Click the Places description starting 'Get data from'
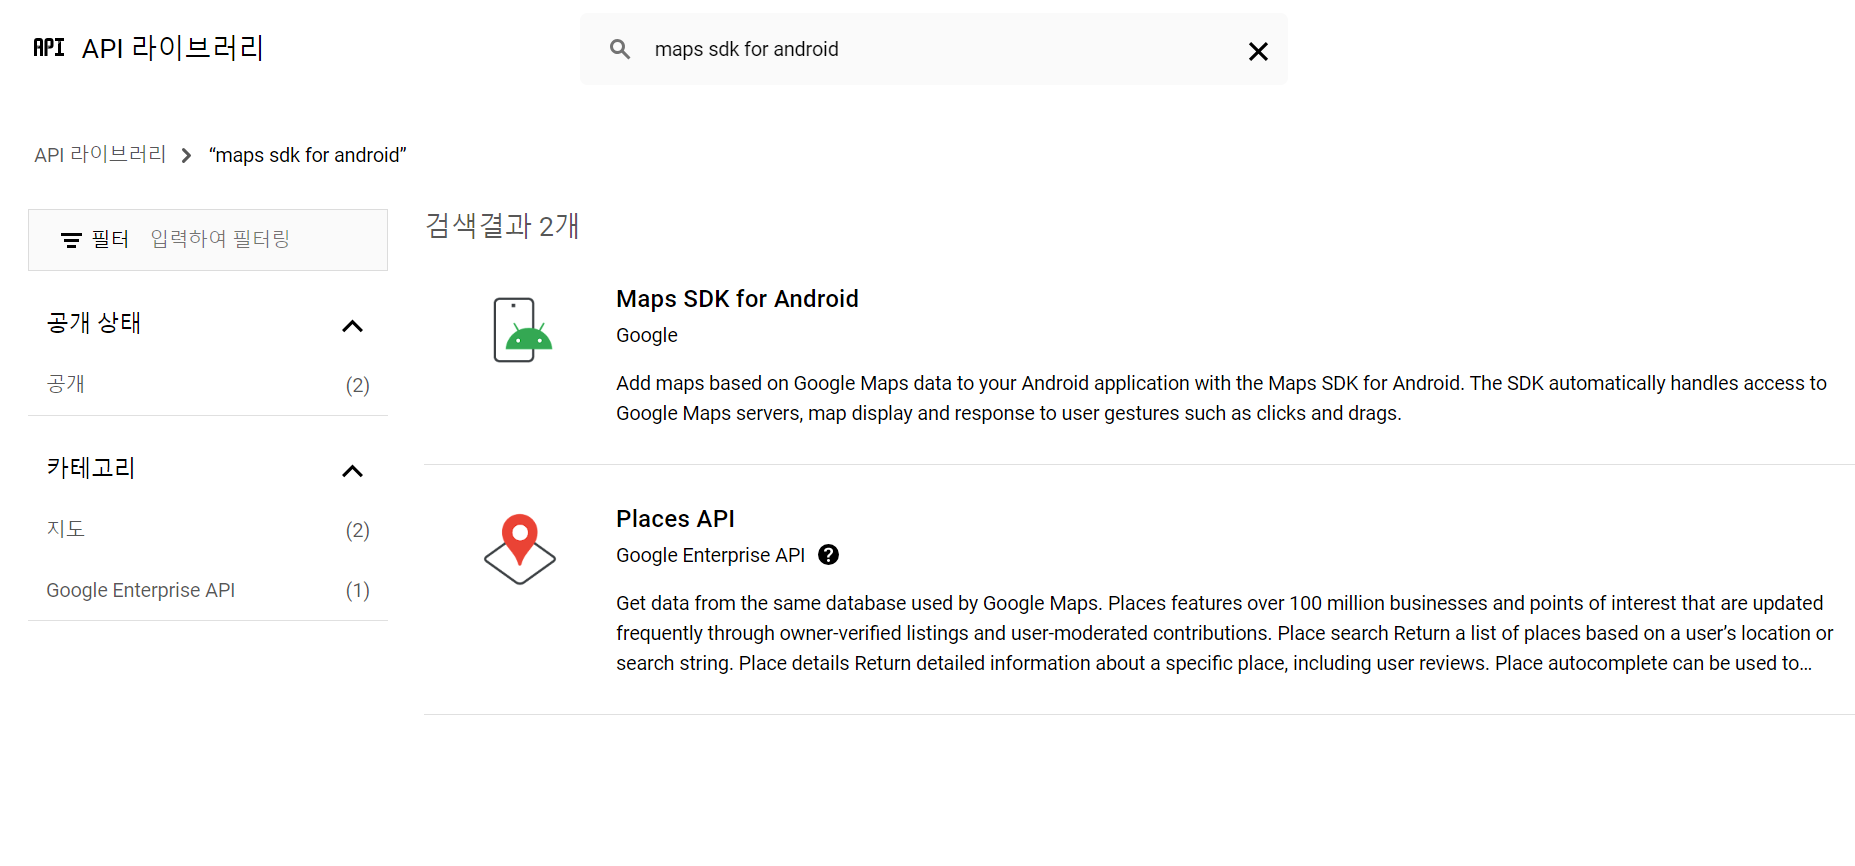The height and width of the screenshot is (866, 1855). [x=1225, y=633]
